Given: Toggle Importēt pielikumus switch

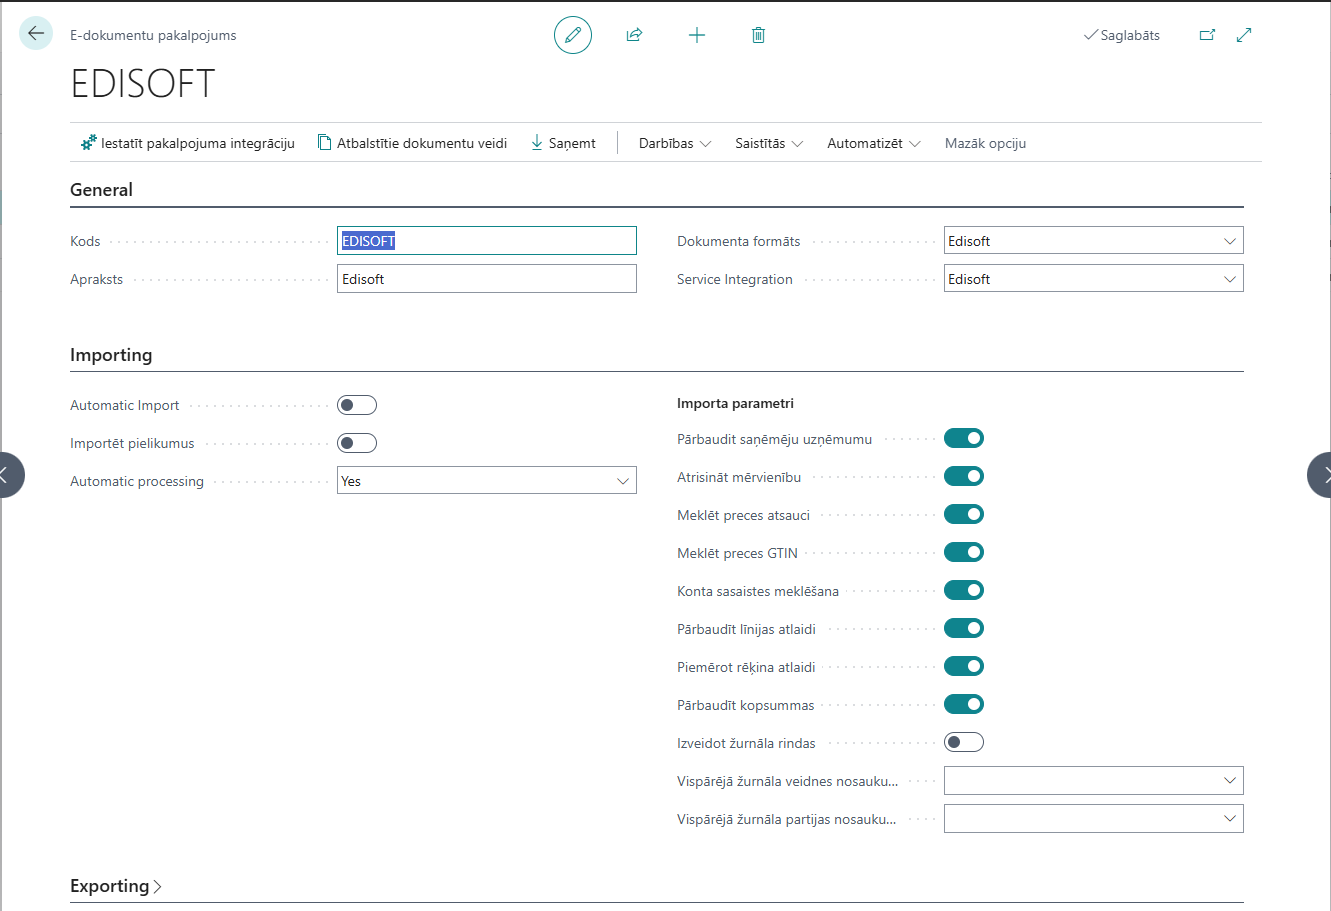Looking at the screenshot, I should [x=357, y=443].
